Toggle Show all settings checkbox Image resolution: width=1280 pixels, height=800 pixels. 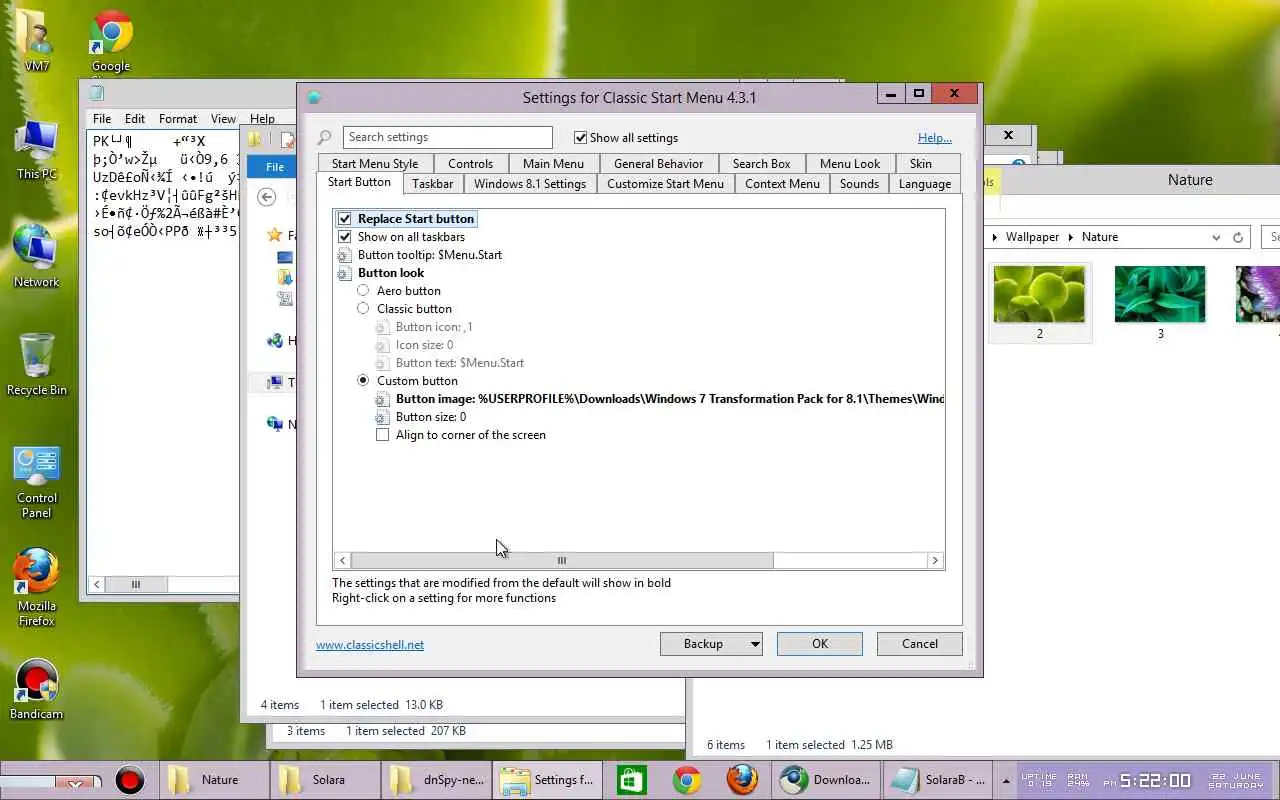[x=580, y=138]
